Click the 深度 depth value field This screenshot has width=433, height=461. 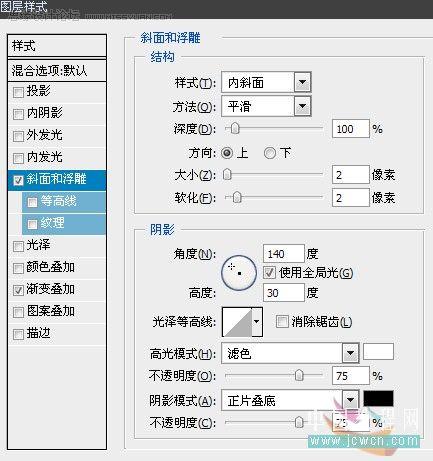click(x=351, y=129)
